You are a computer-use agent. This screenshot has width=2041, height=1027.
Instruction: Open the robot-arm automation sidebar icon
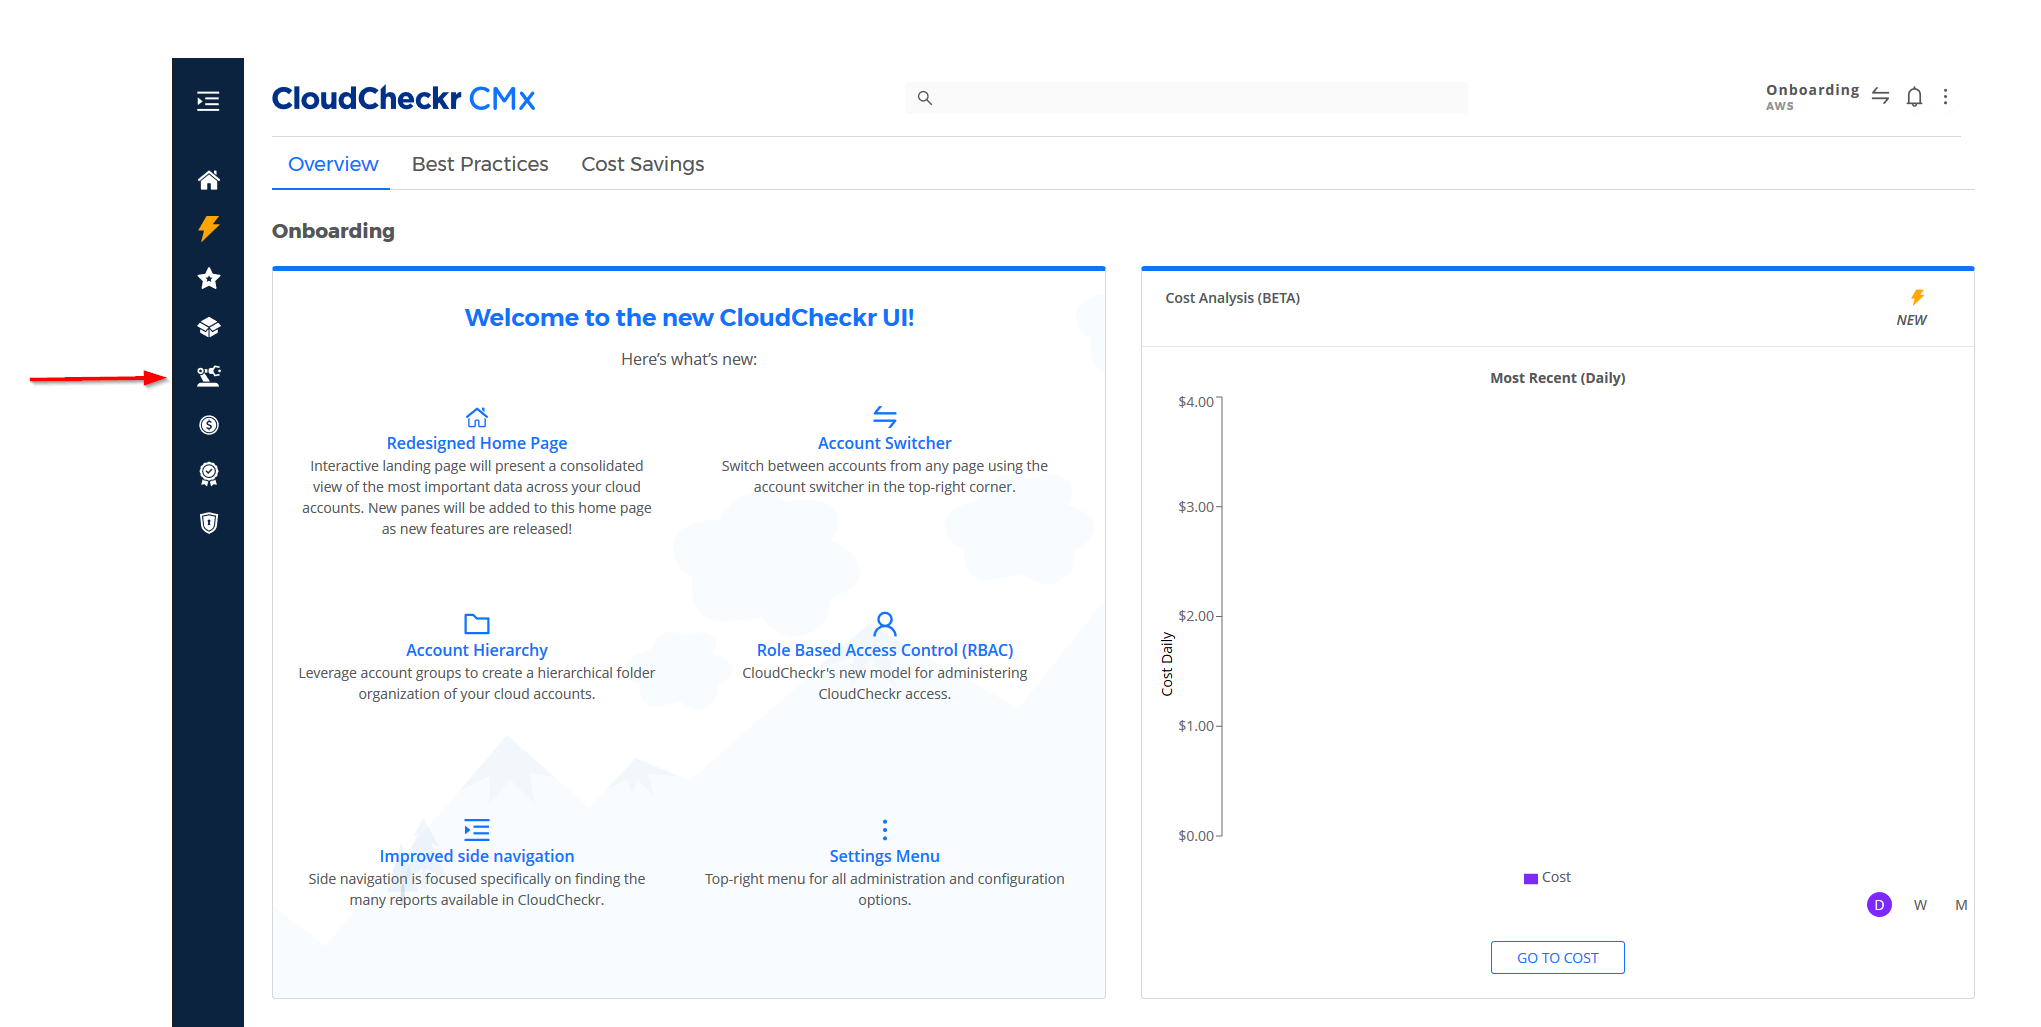coord(208,376)
